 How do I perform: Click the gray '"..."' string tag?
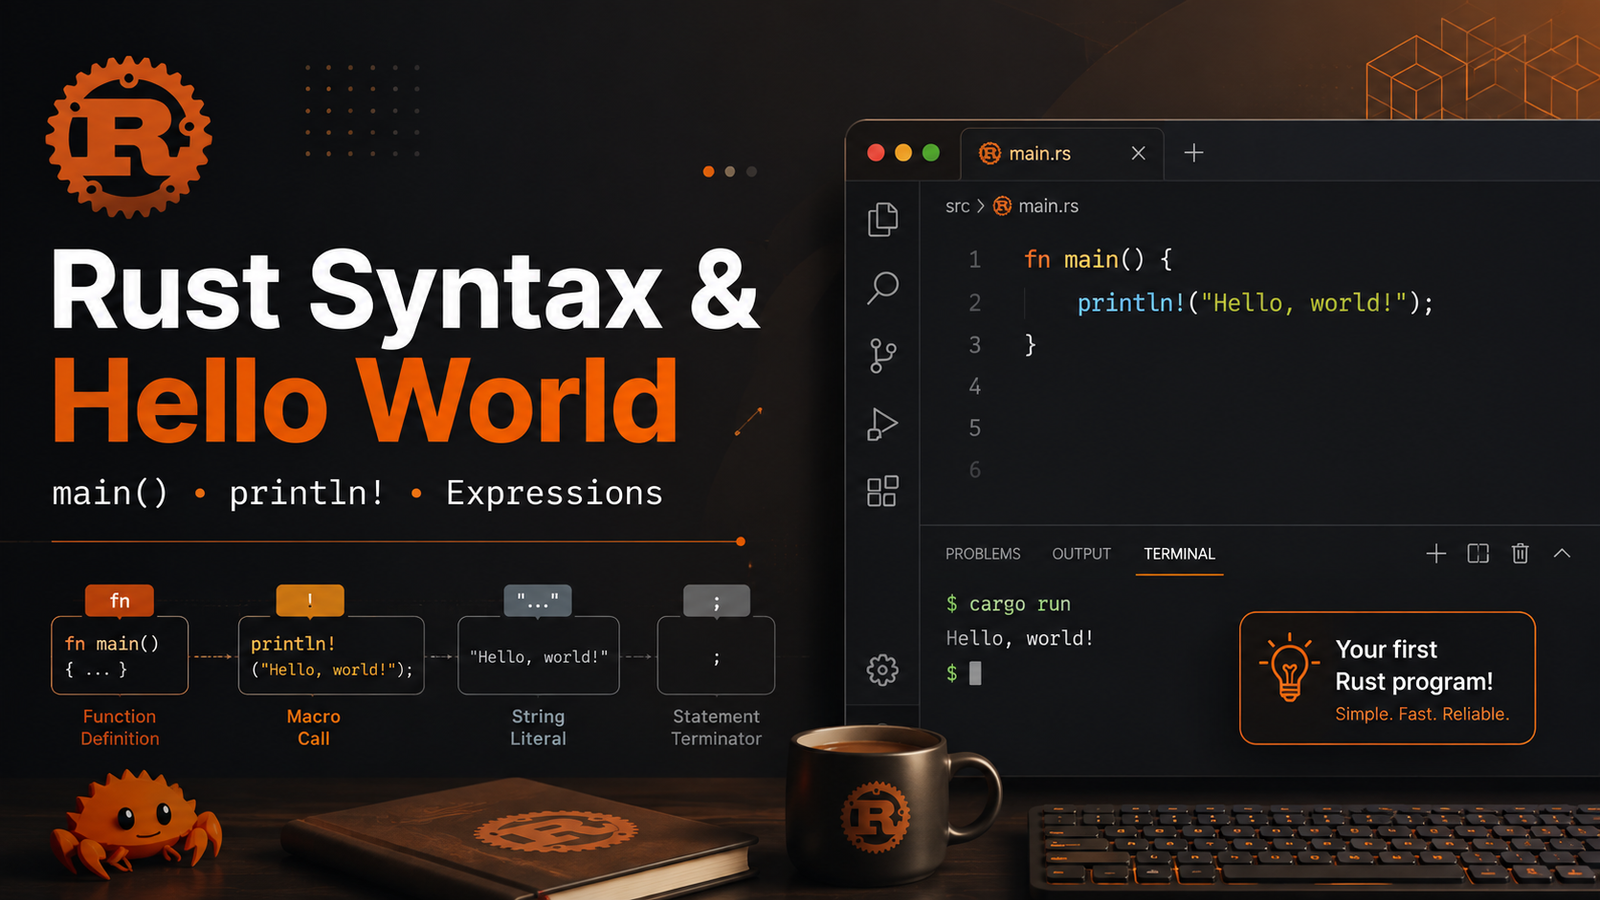coord(538,600)
